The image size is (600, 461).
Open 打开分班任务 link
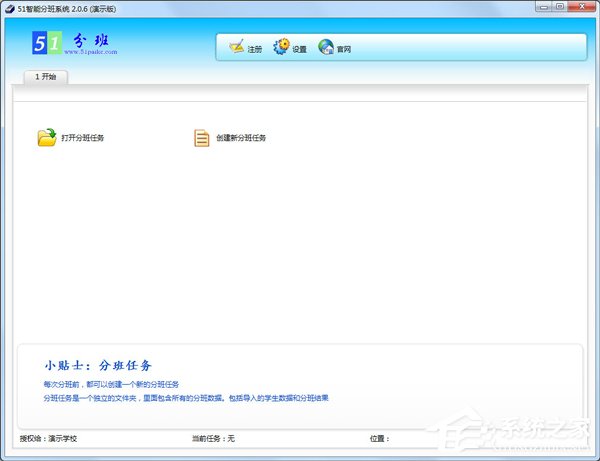tap(83, 138)
